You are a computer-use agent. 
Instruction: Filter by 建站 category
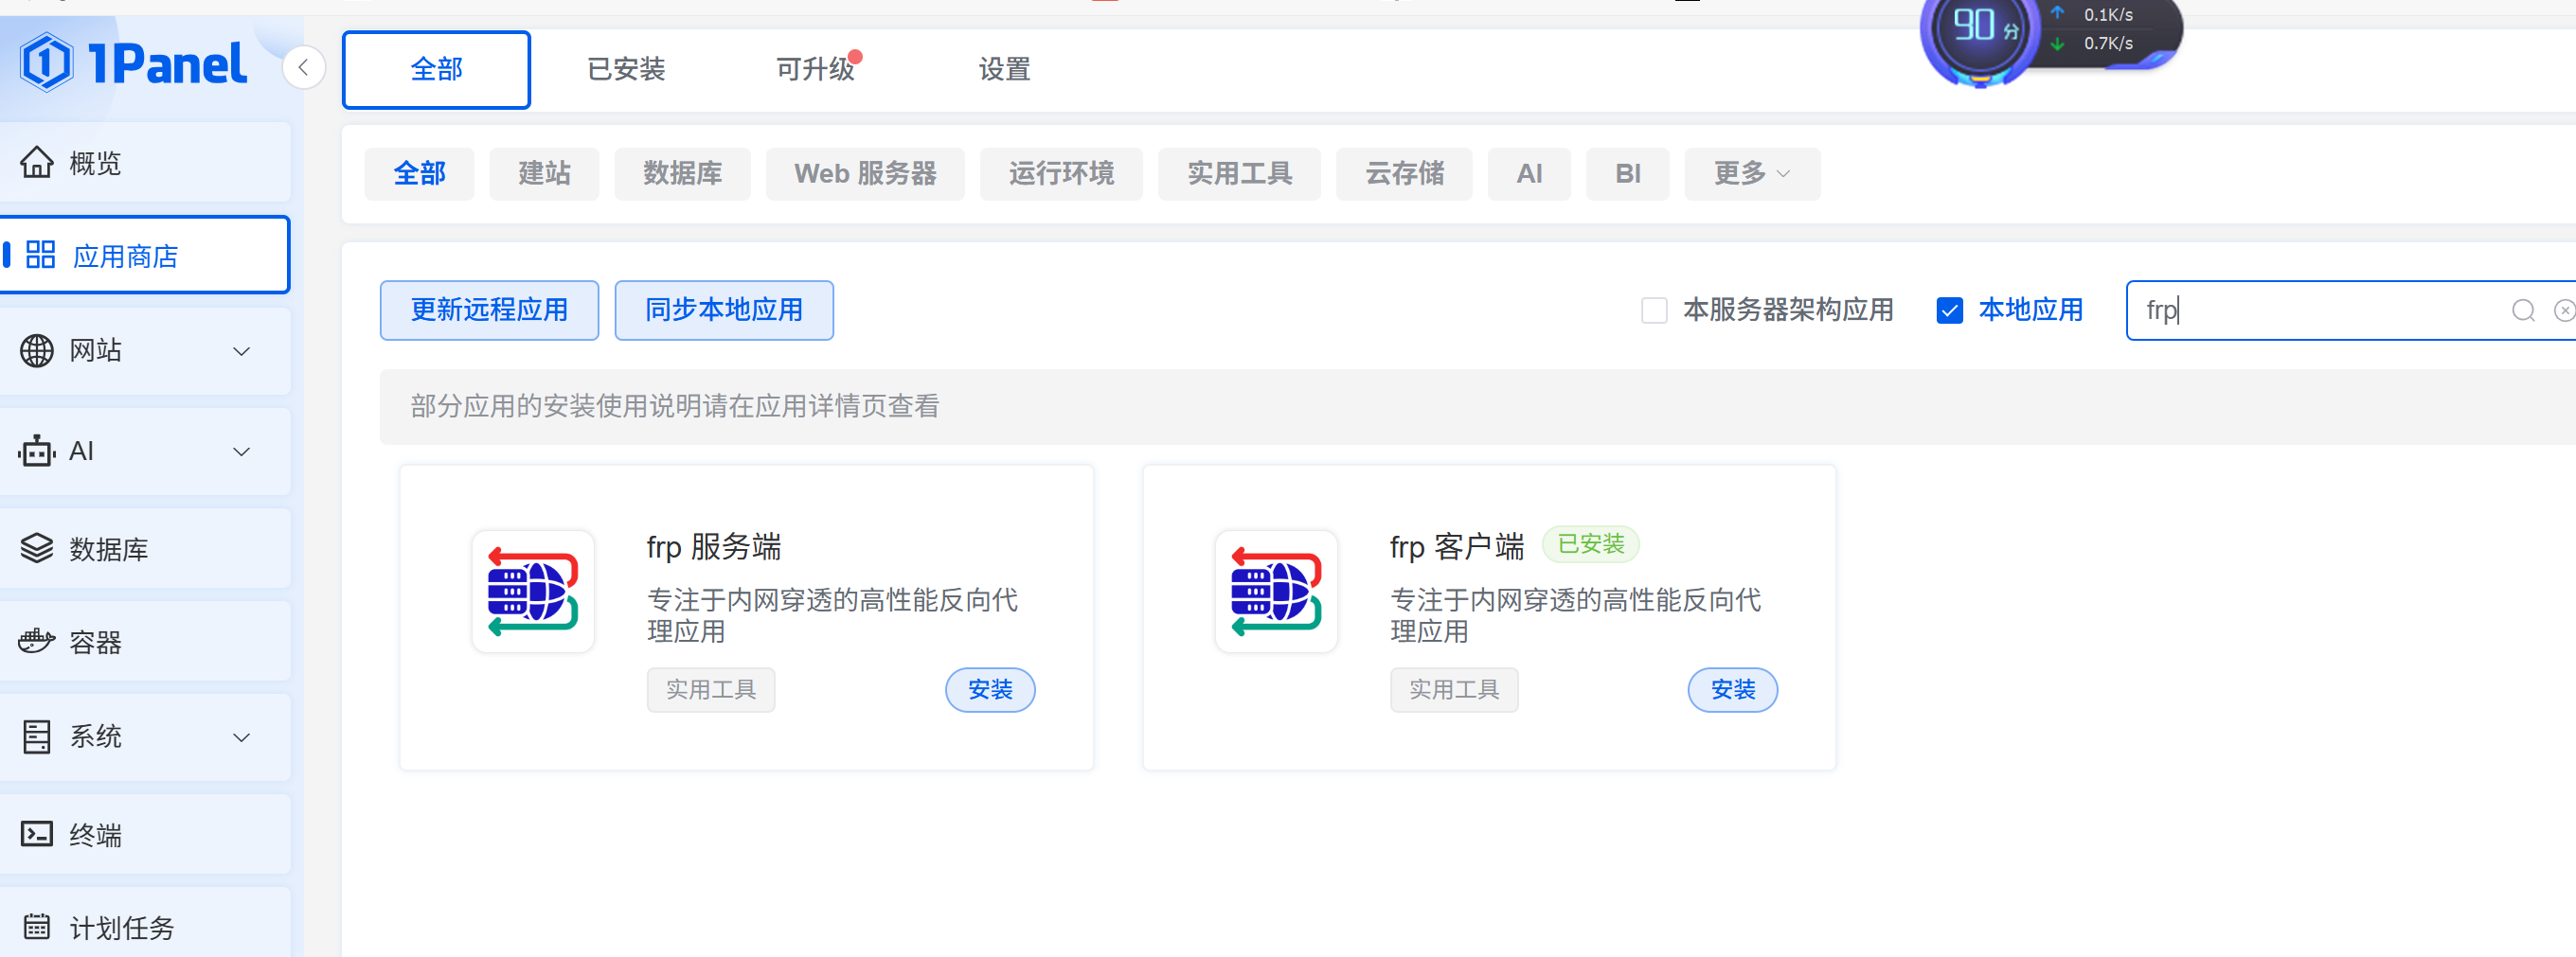pos(544,174)
